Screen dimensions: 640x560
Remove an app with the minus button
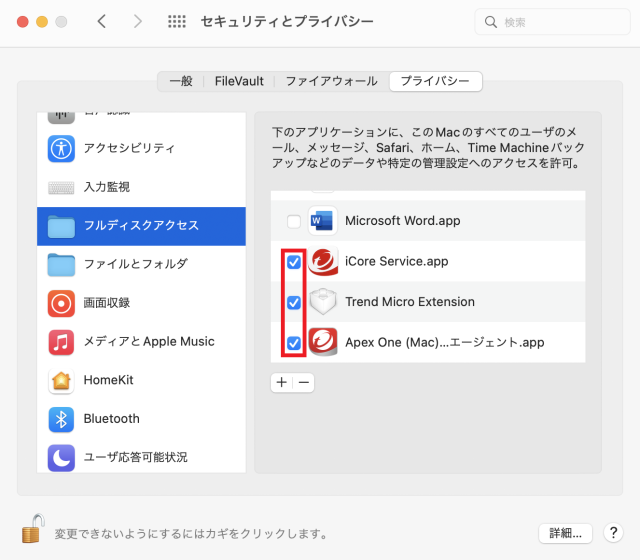point(304,382)
